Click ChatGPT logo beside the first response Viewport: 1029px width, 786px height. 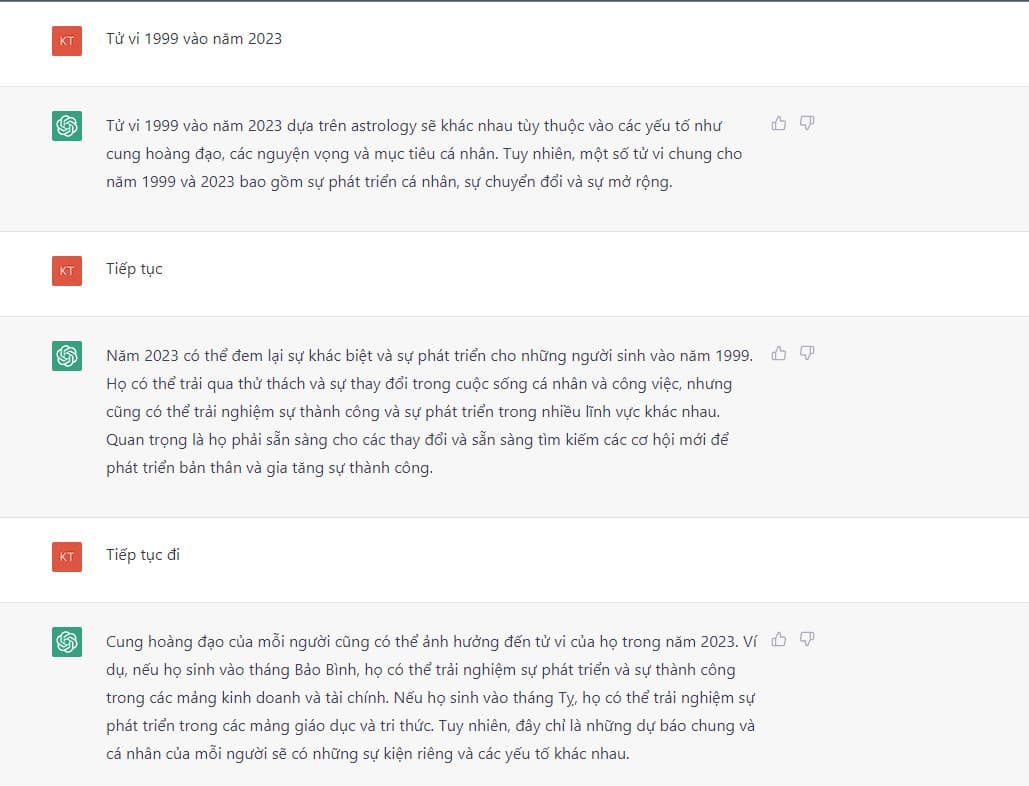click(x=67, y=126)
